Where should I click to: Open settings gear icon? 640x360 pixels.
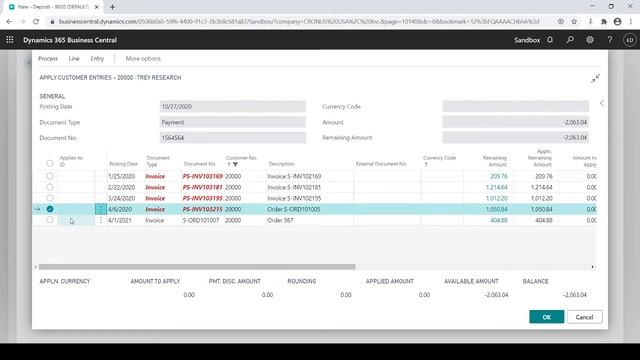click(590, 40)
